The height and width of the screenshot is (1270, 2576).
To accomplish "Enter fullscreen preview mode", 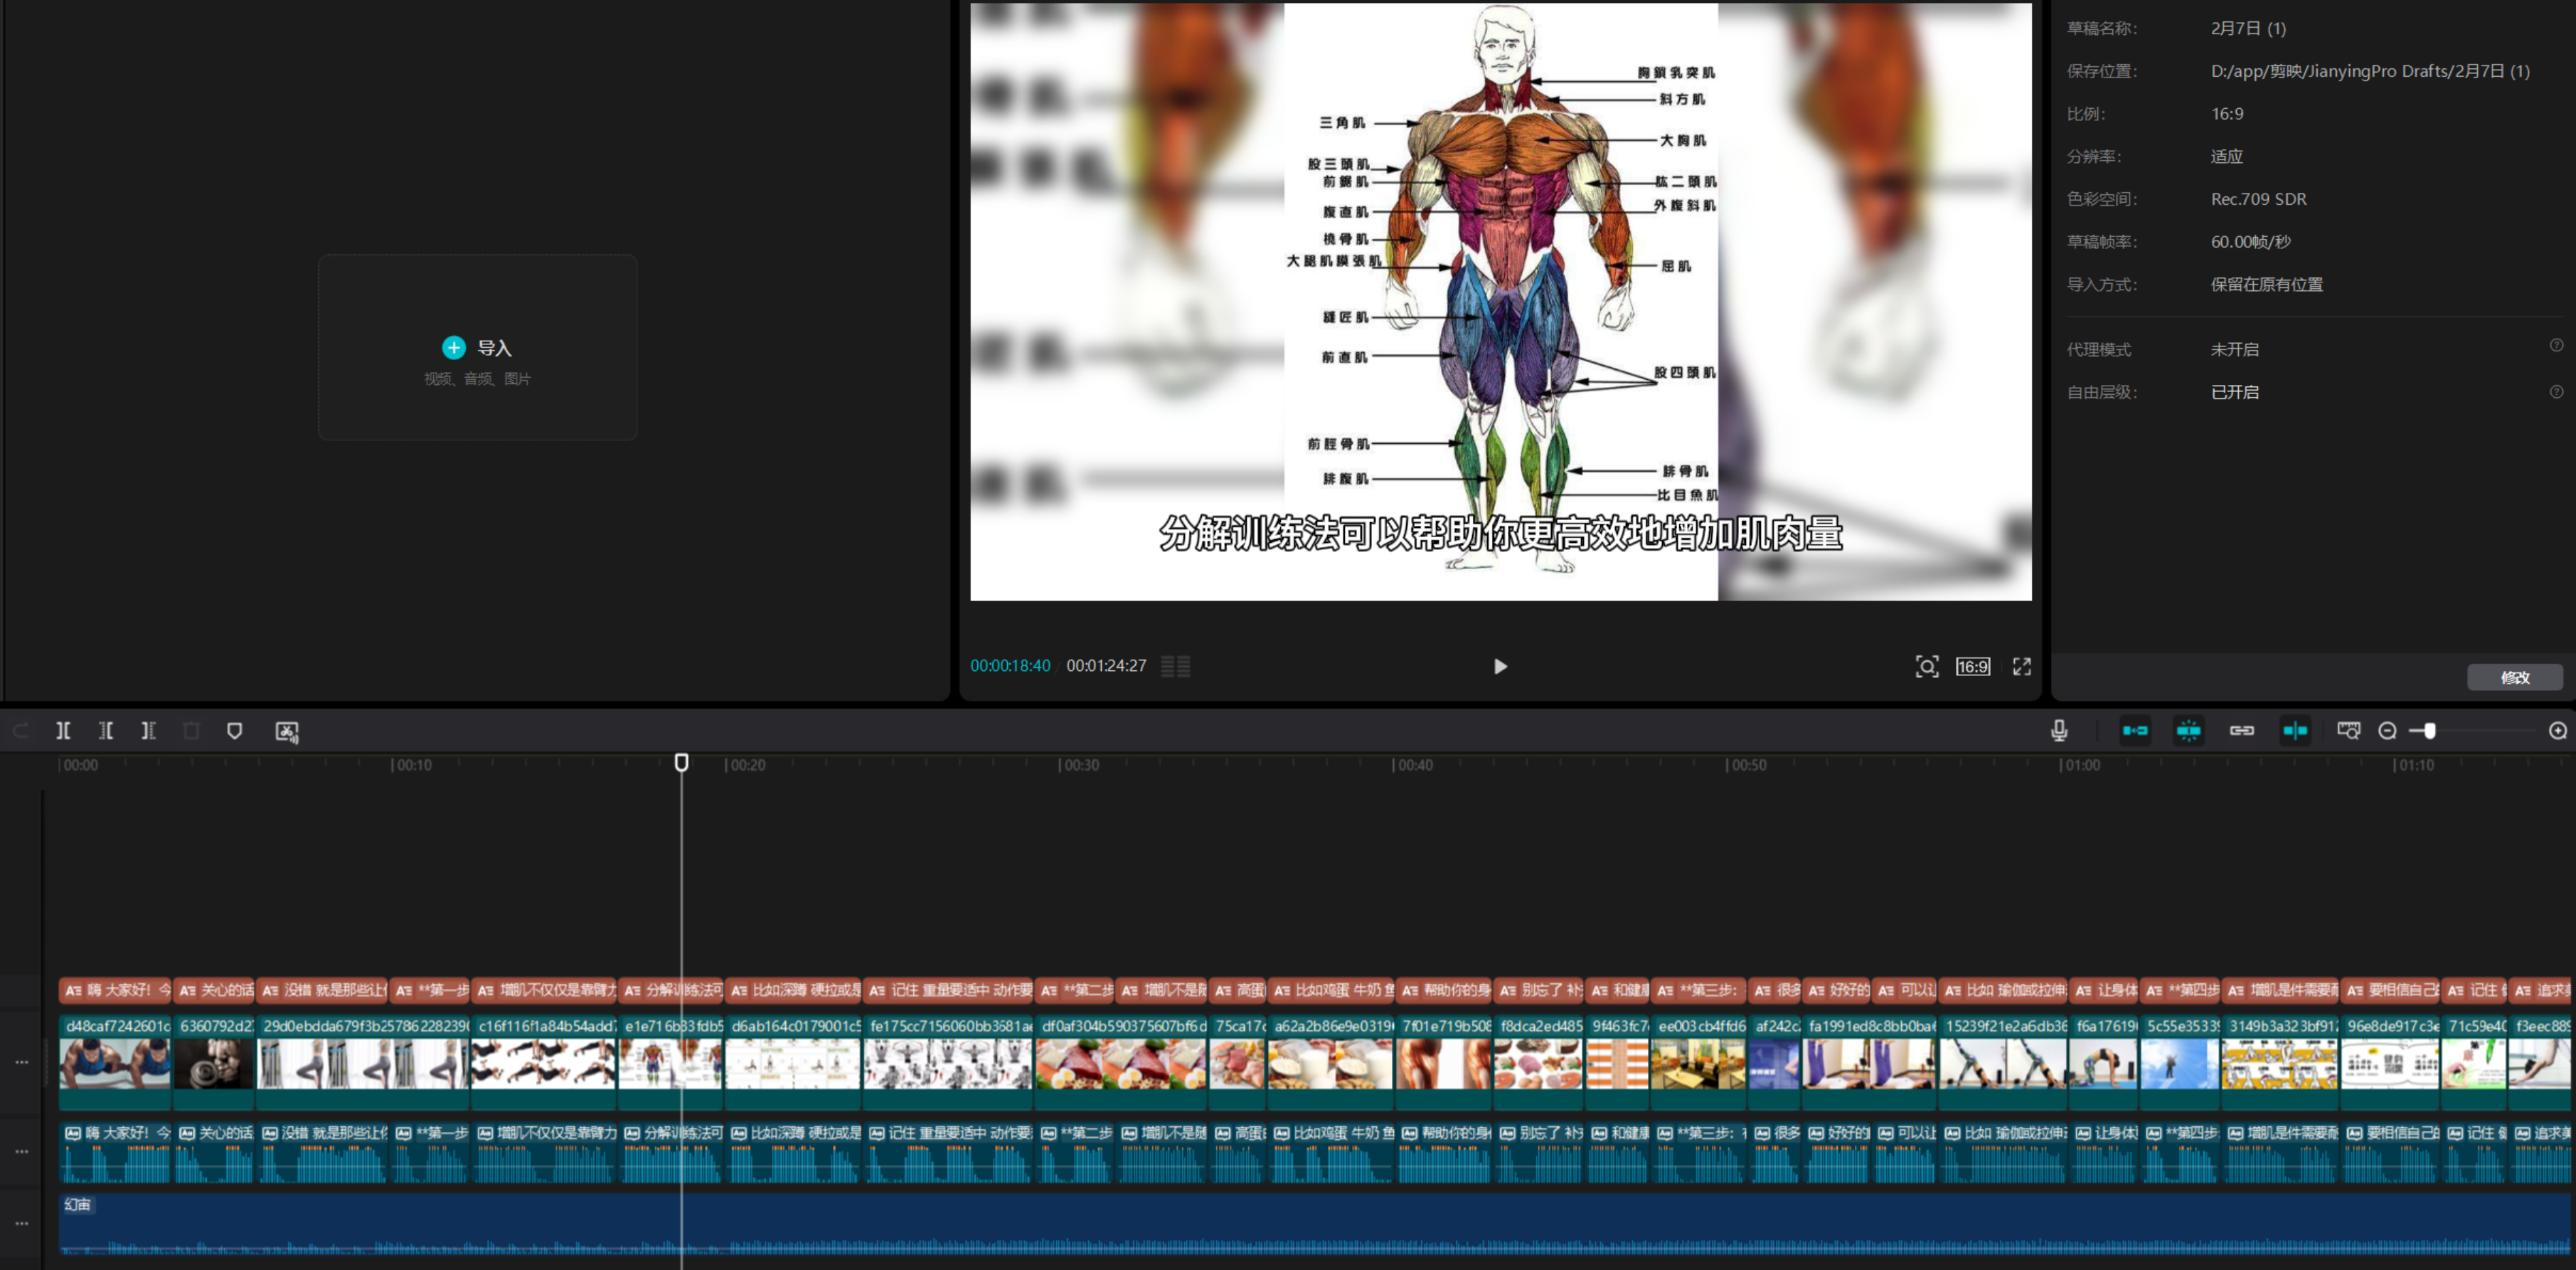I will 2021,666.
